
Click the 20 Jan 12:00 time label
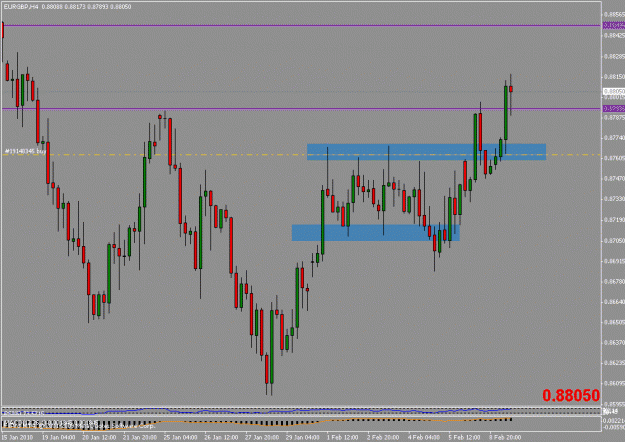[99, 437]
